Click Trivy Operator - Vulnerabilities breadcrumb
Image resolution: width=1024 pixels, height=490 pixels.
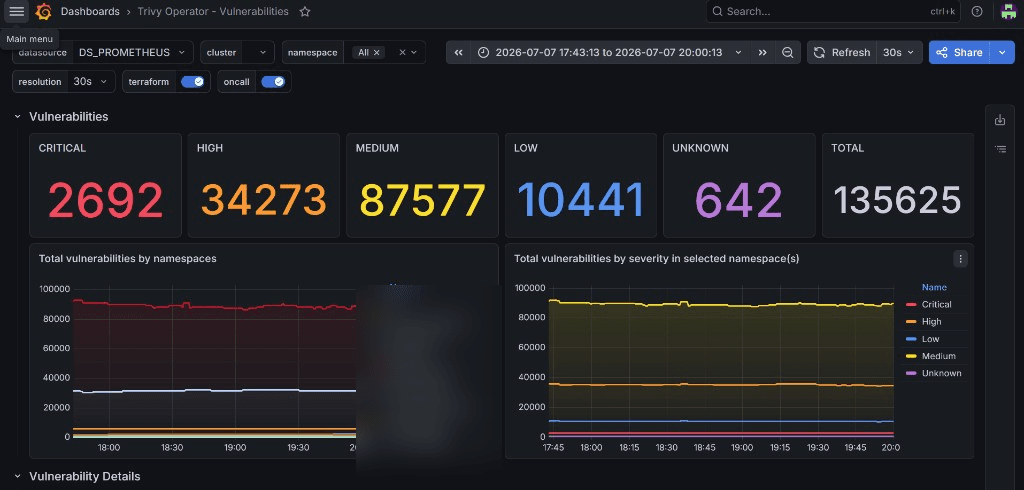[213, 11]
